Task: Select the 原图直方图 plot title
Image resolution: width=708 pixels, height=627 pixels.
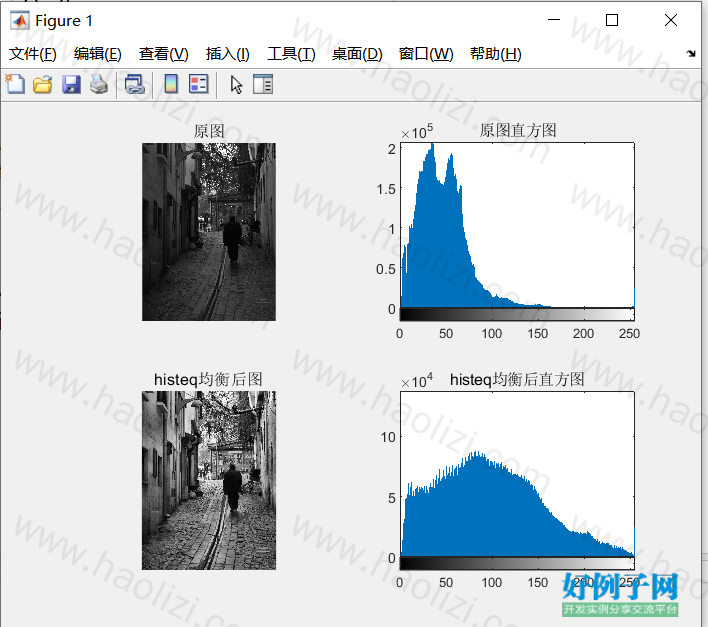Action: tap(518, 130)
